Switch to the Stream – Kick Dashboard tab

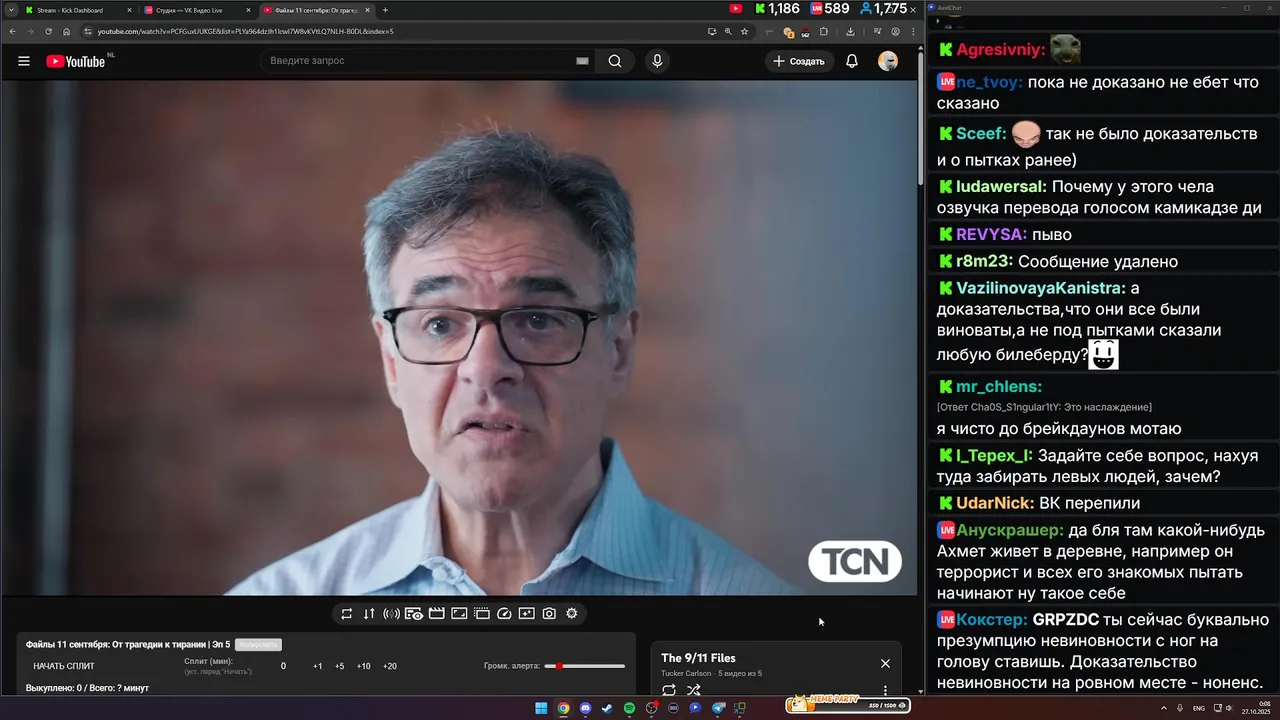(78, 10)
